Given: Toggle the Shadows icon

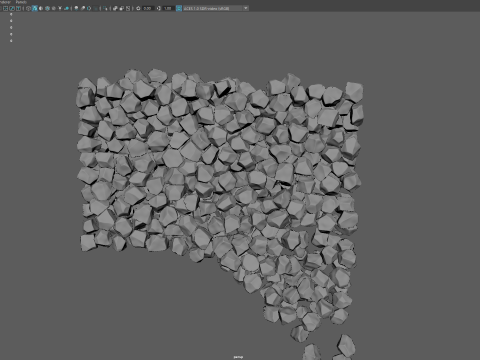Looking at the screenshot, I should tap(66, 8).
